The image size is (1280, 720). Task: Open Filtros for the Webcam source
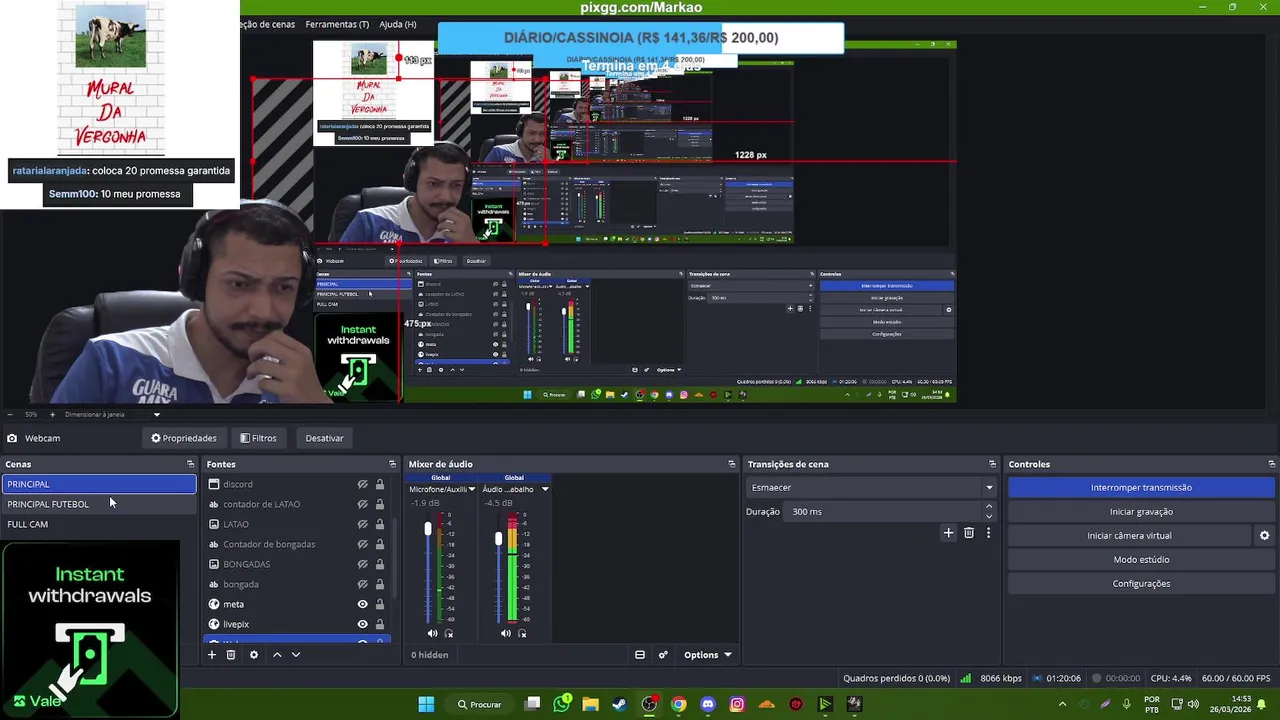pyautogui.click(x=258, y=438)
